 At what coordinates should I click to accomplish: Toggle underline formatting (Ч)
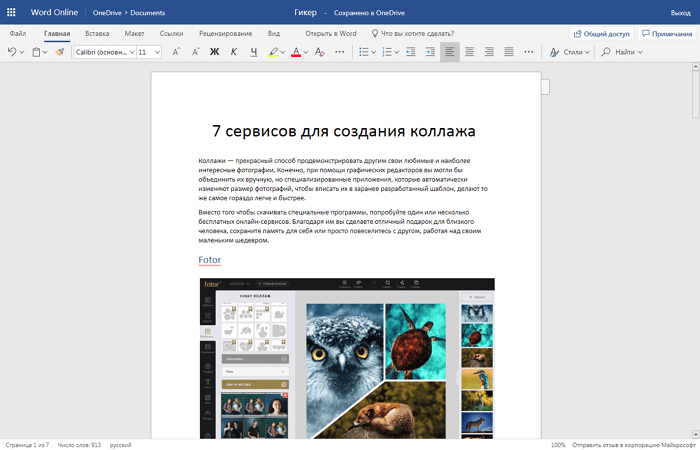254,51
